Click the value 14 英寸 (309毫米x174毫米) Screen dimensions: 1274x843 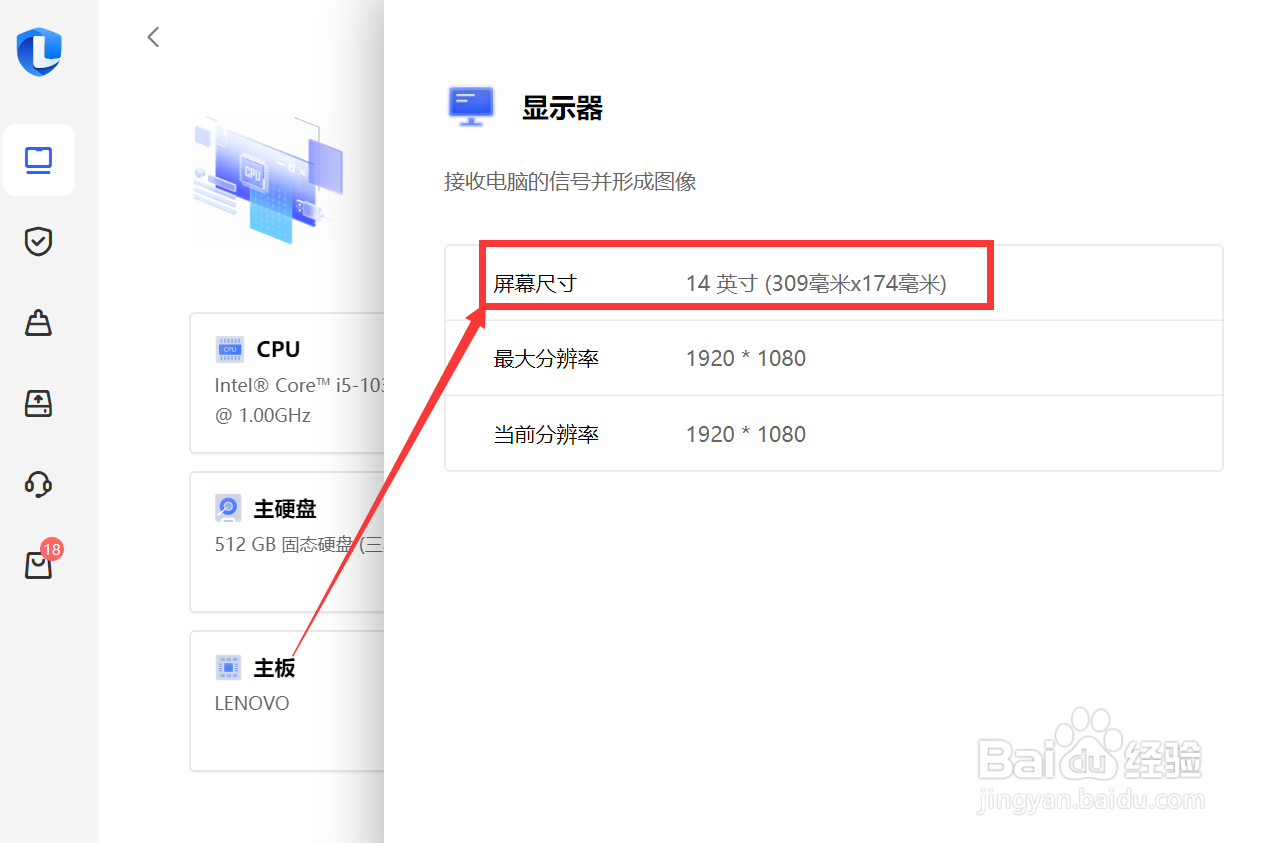[x=816, y=284]
